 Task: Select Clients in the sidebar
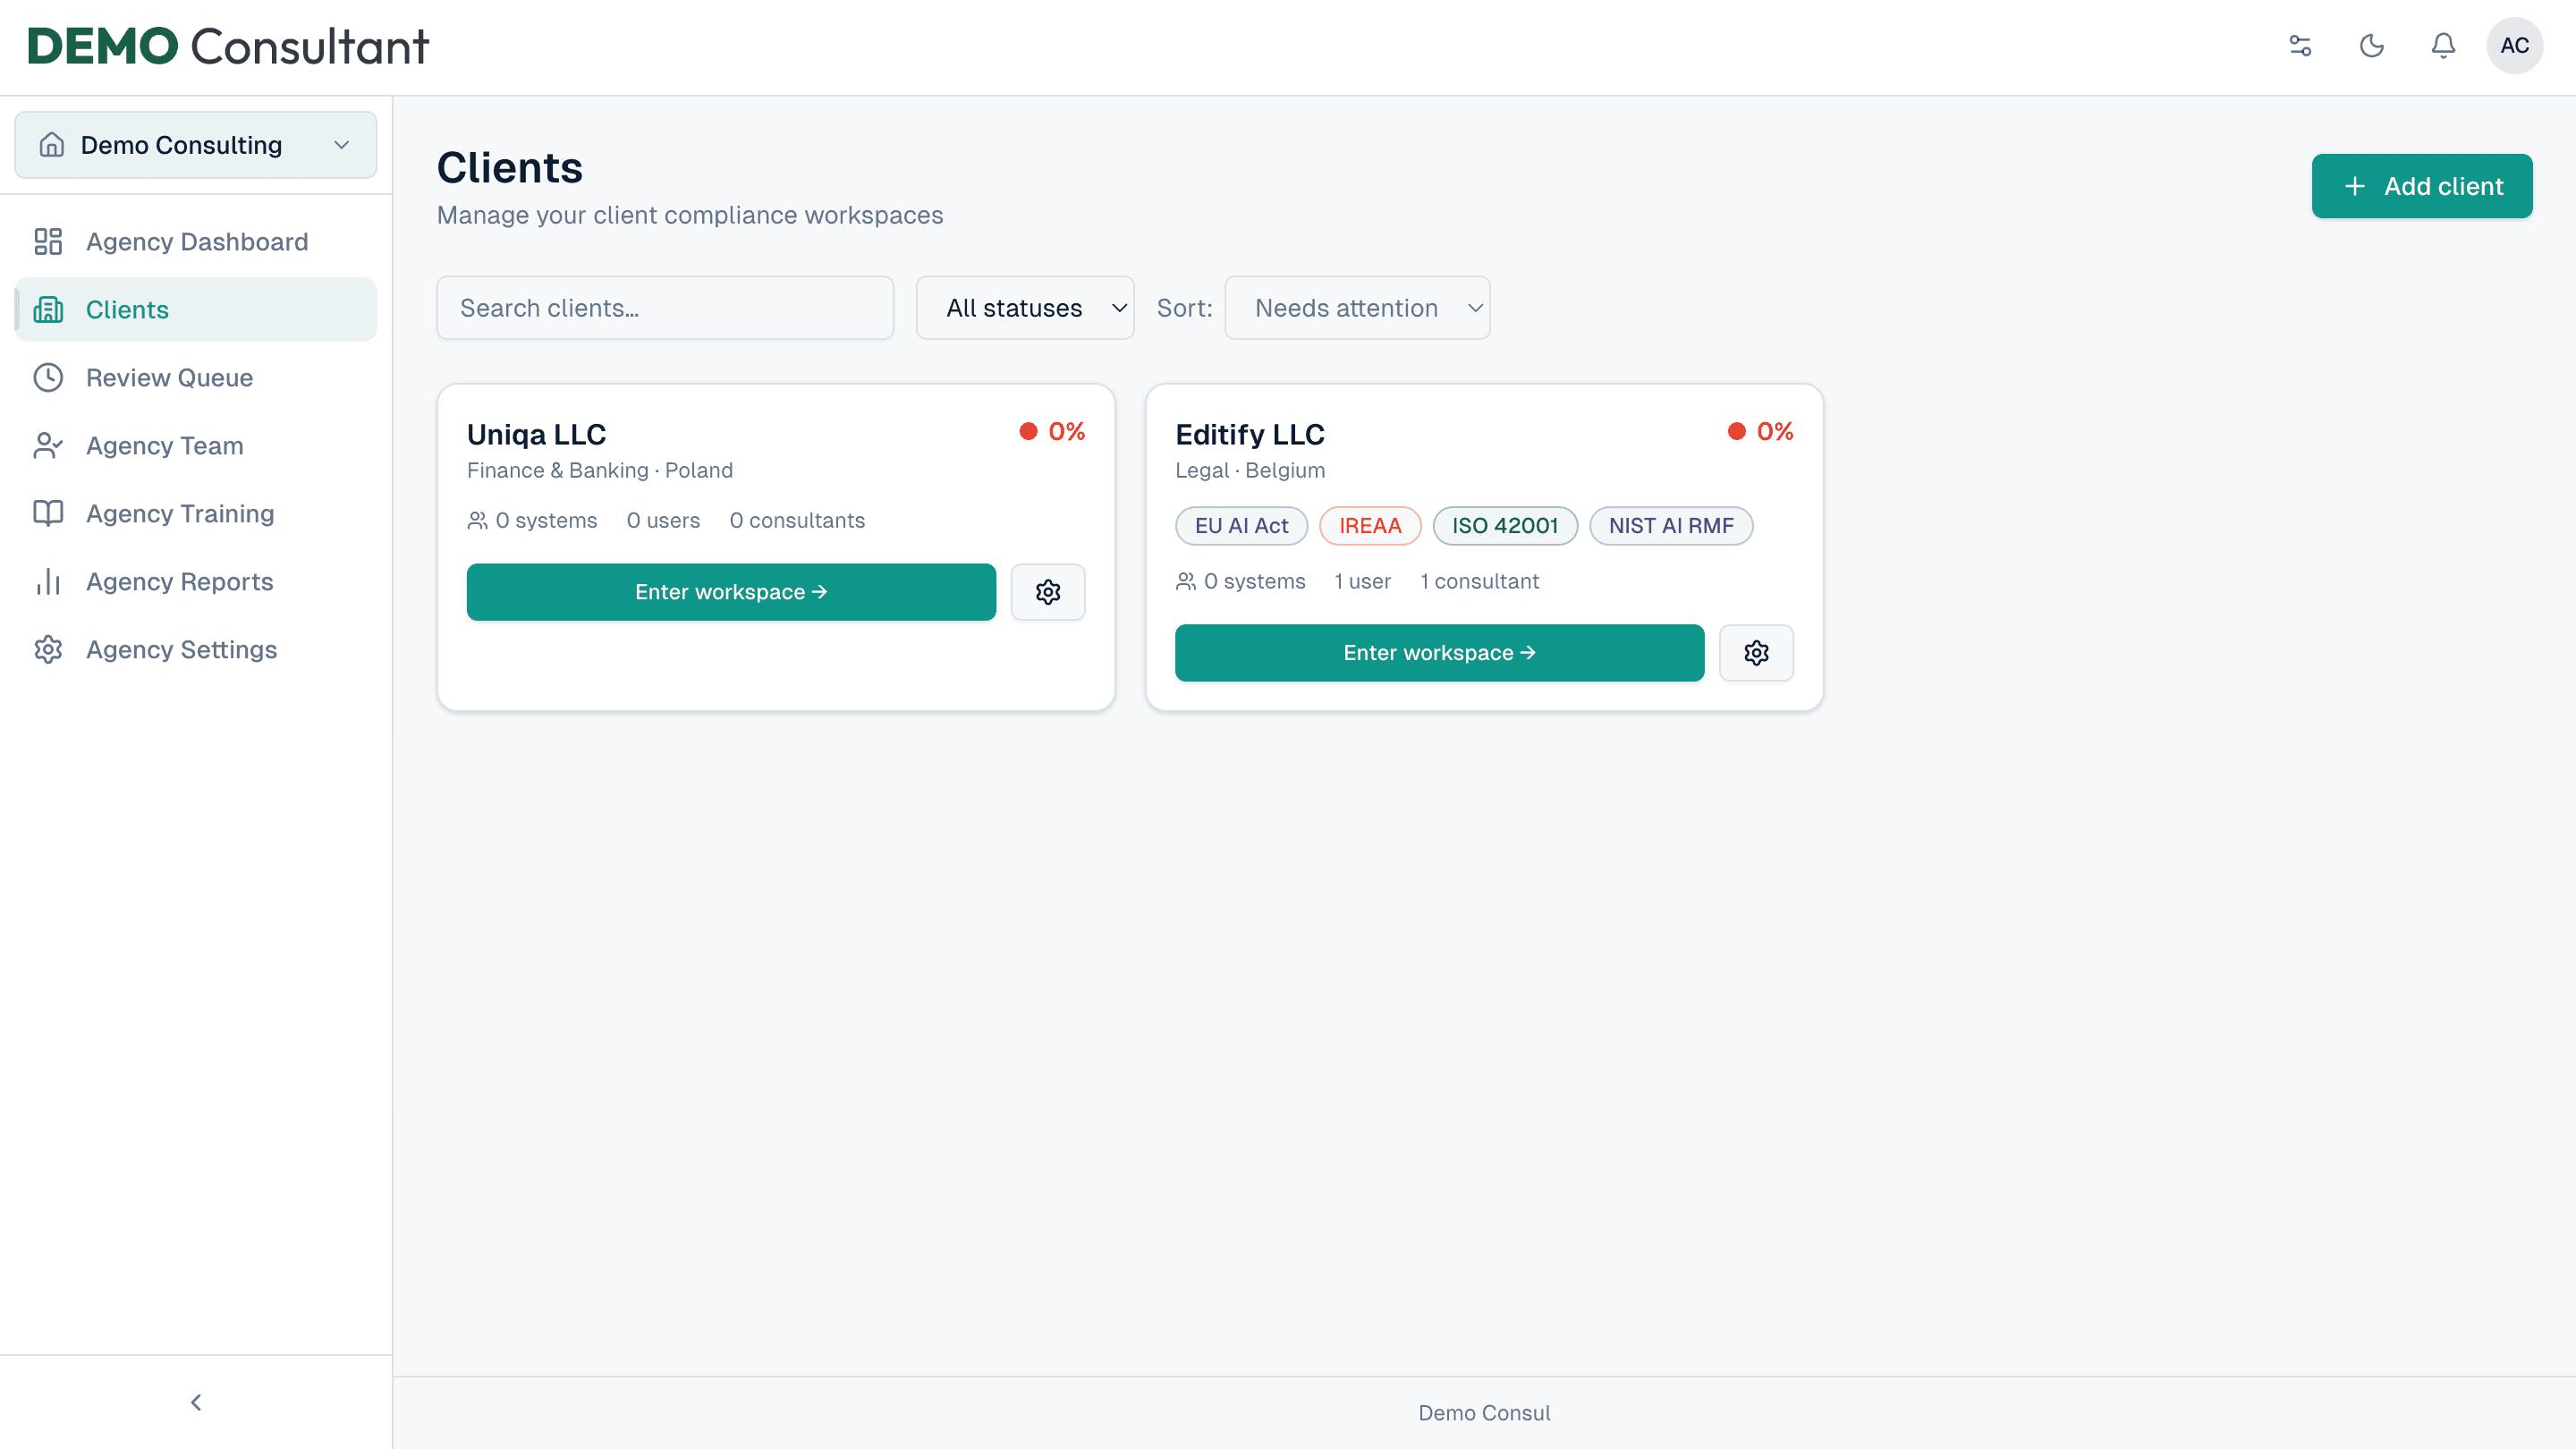click(196, 310)
